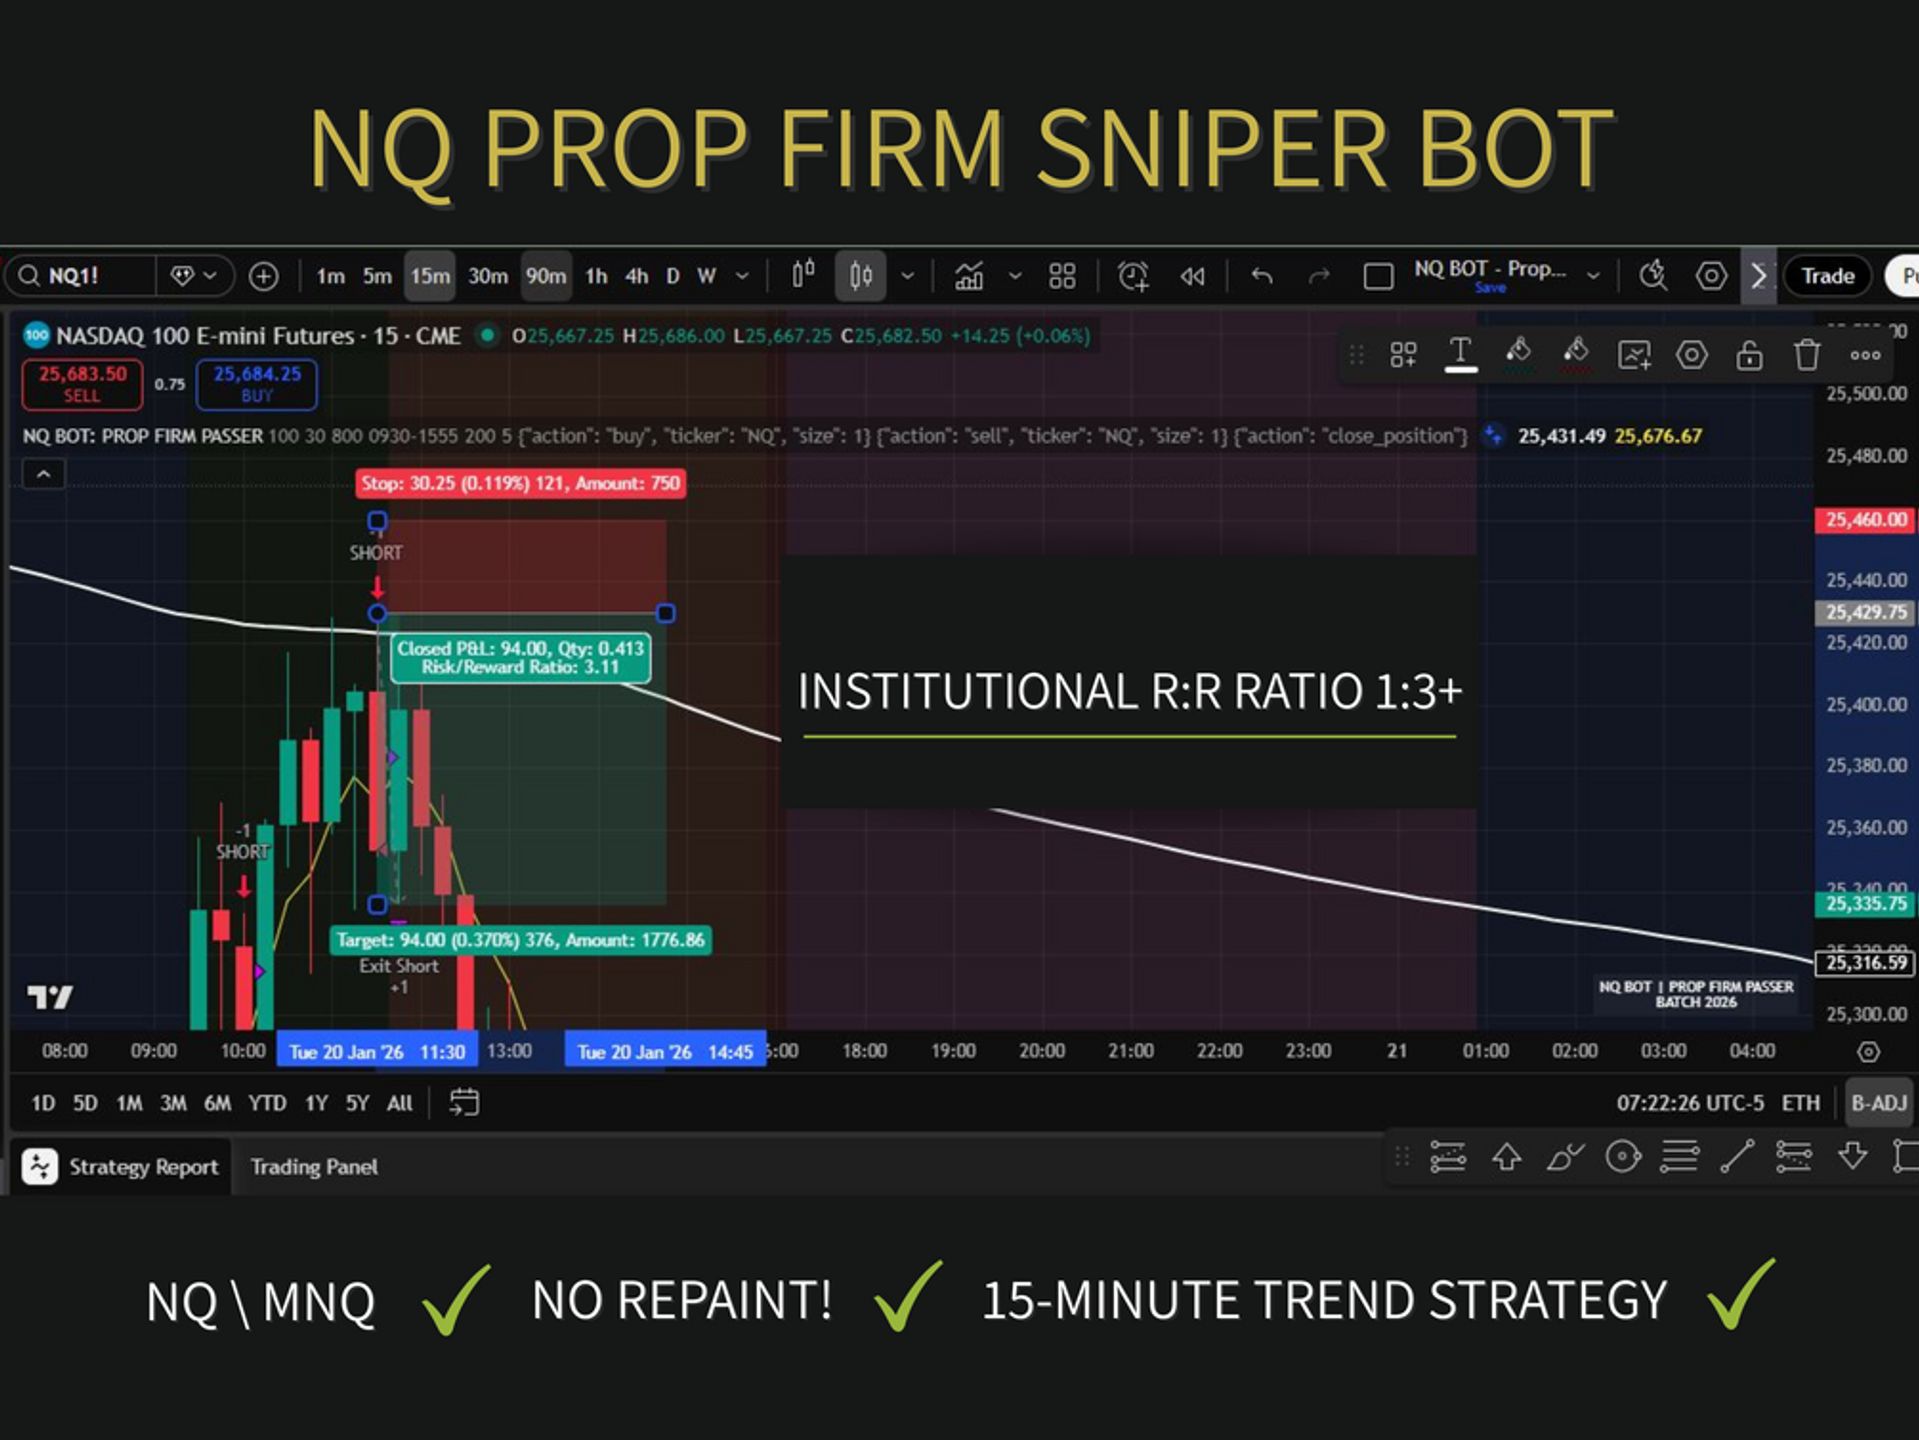Screen dimensions: 1919x1440
Task: Select the candlestick chart style icon
Action: pyautogui.click(x=860, y=276)
